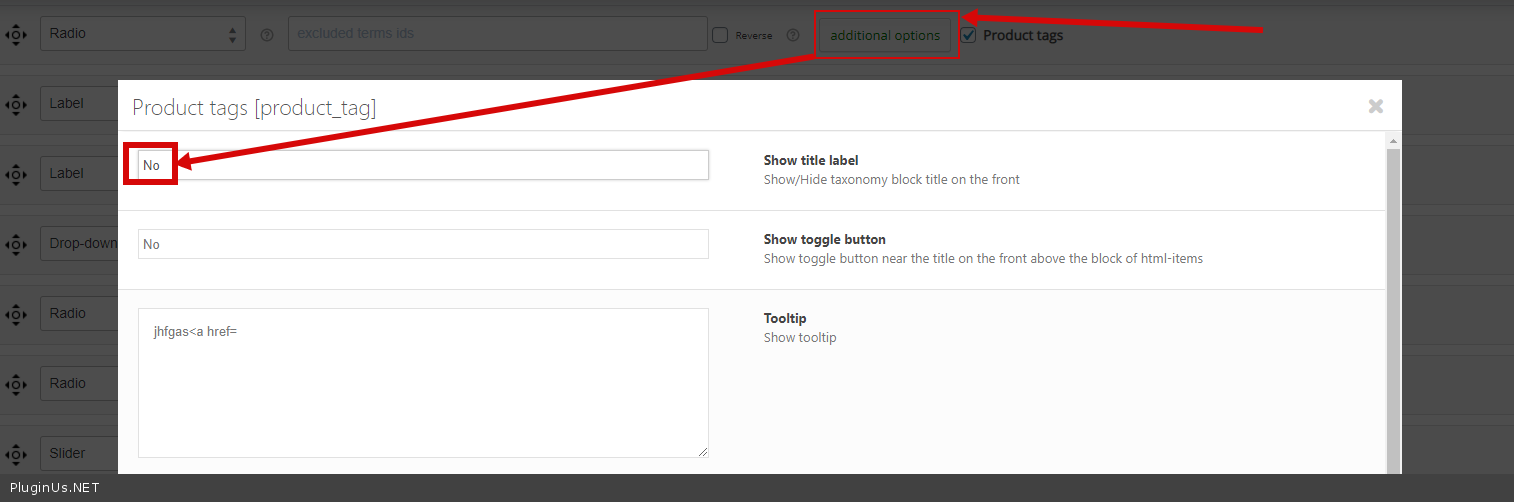Viewport: 1514px width, 502px height.
Task: Click the drag handle beside the excluded terms row
Action: tap(15, 34)
